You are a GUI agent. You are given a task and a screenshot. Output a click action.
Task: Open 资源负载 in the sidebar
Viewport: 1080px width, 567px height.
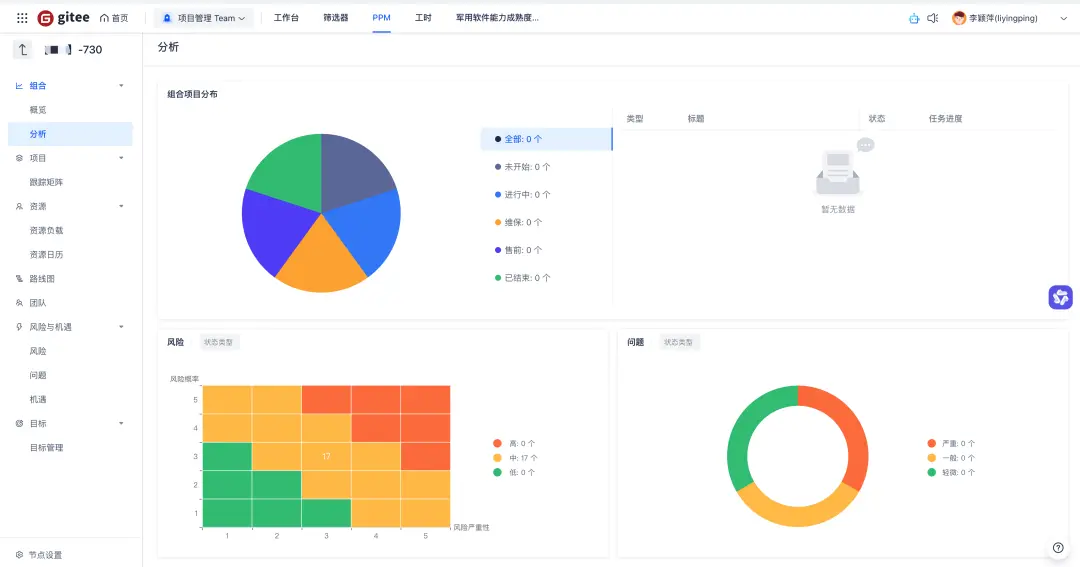coord(46,230)
